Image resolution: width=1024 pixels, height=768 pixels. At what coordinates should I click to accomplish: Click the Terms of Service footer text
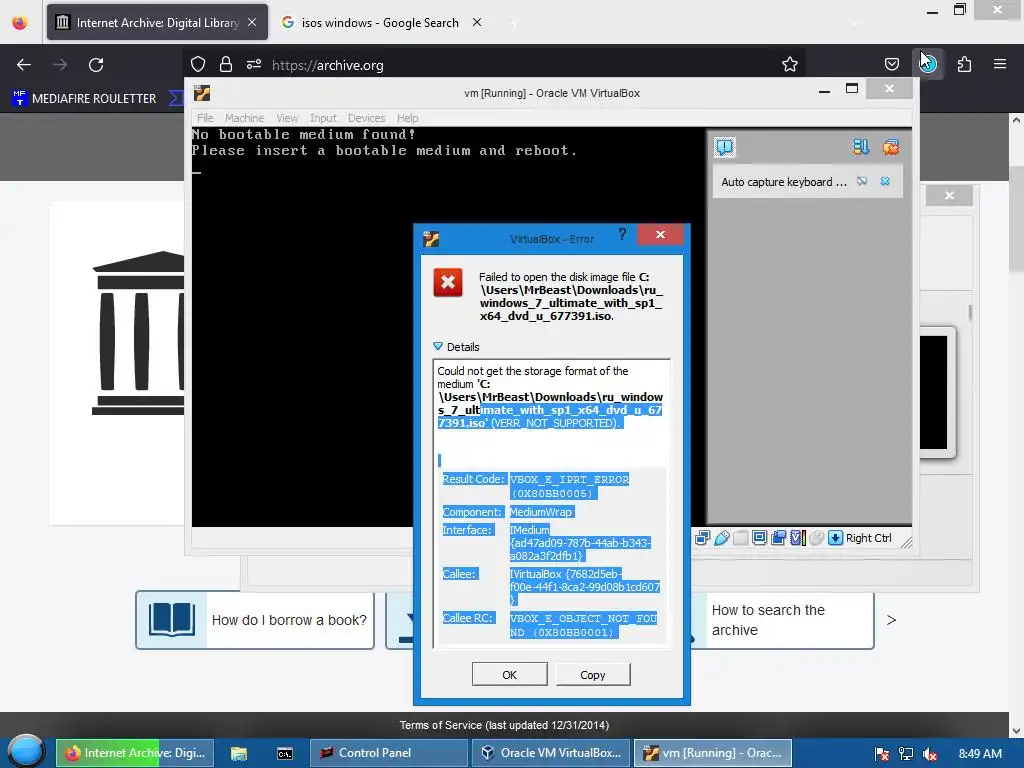(504, 726)
